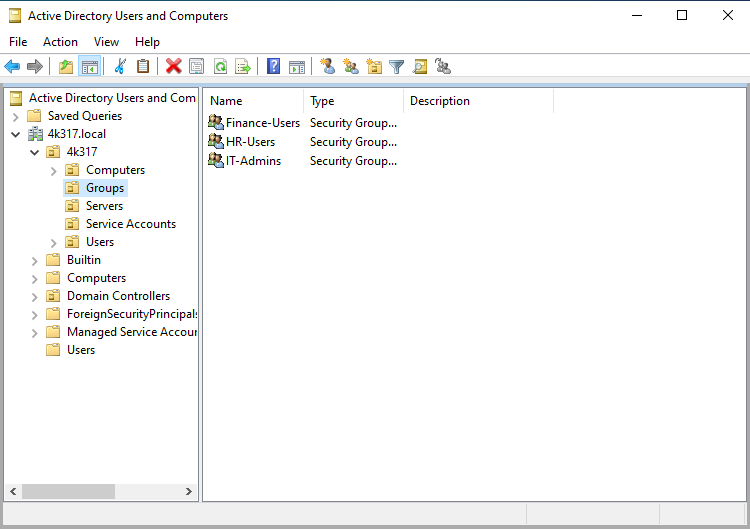Create a new user in current container
The image size is (750, 529).
pyautogui.click(x=328, y=66)
